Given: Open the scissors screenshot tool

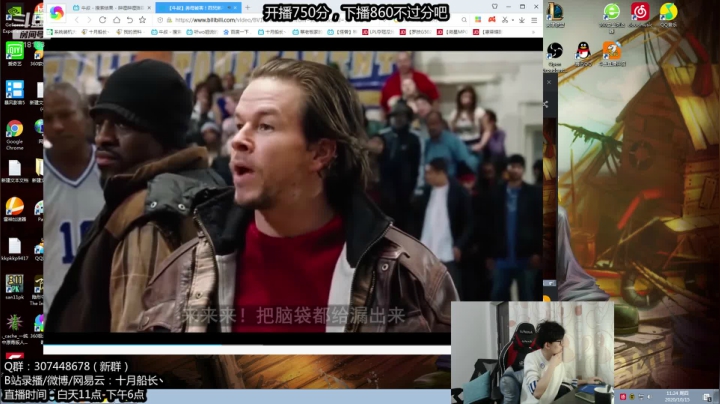Looking at the screenshot, I should [x=505, y=20].
